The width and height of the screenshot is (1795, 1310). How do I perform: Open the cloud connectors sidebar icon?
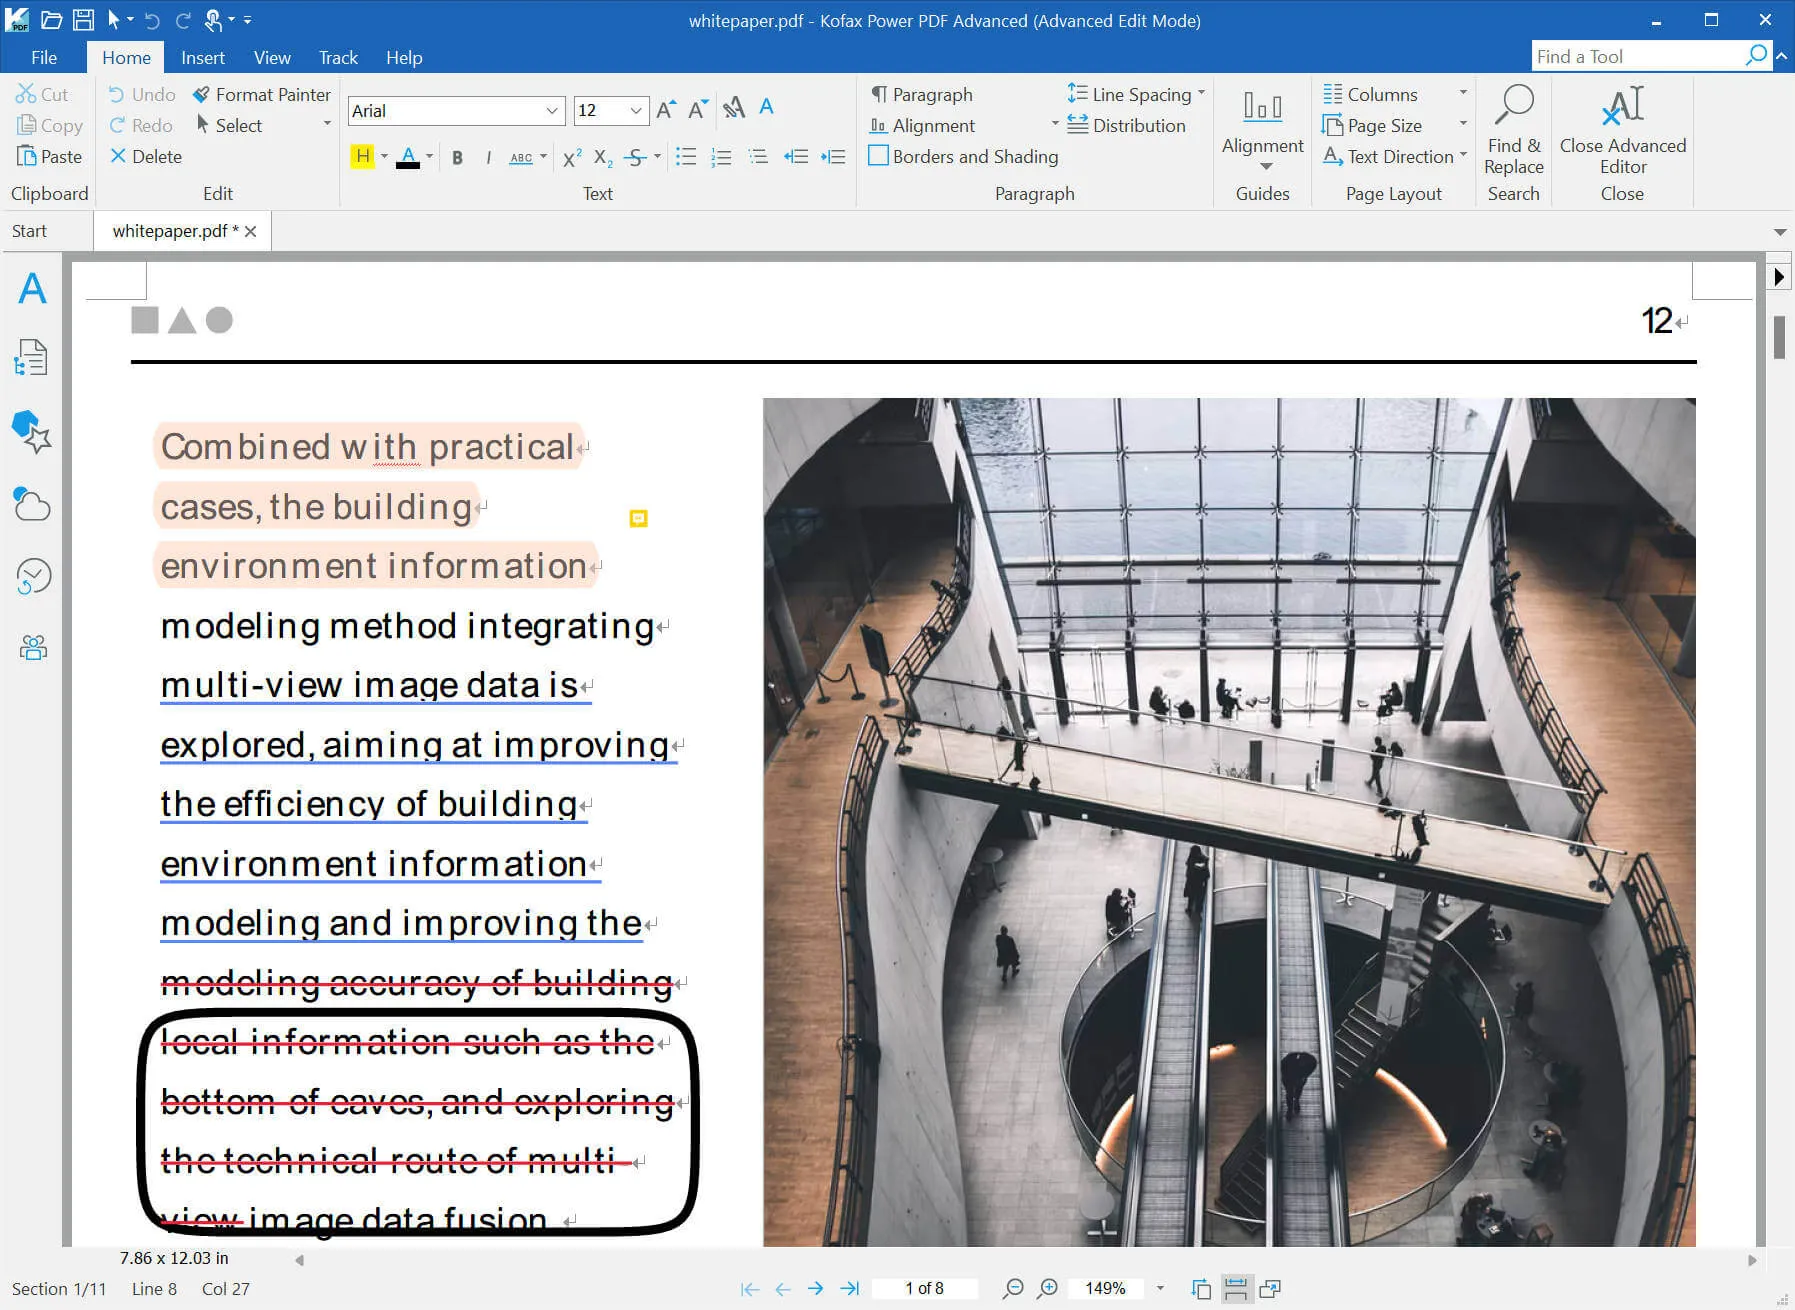pyautogui.click(x=33, y=505)
